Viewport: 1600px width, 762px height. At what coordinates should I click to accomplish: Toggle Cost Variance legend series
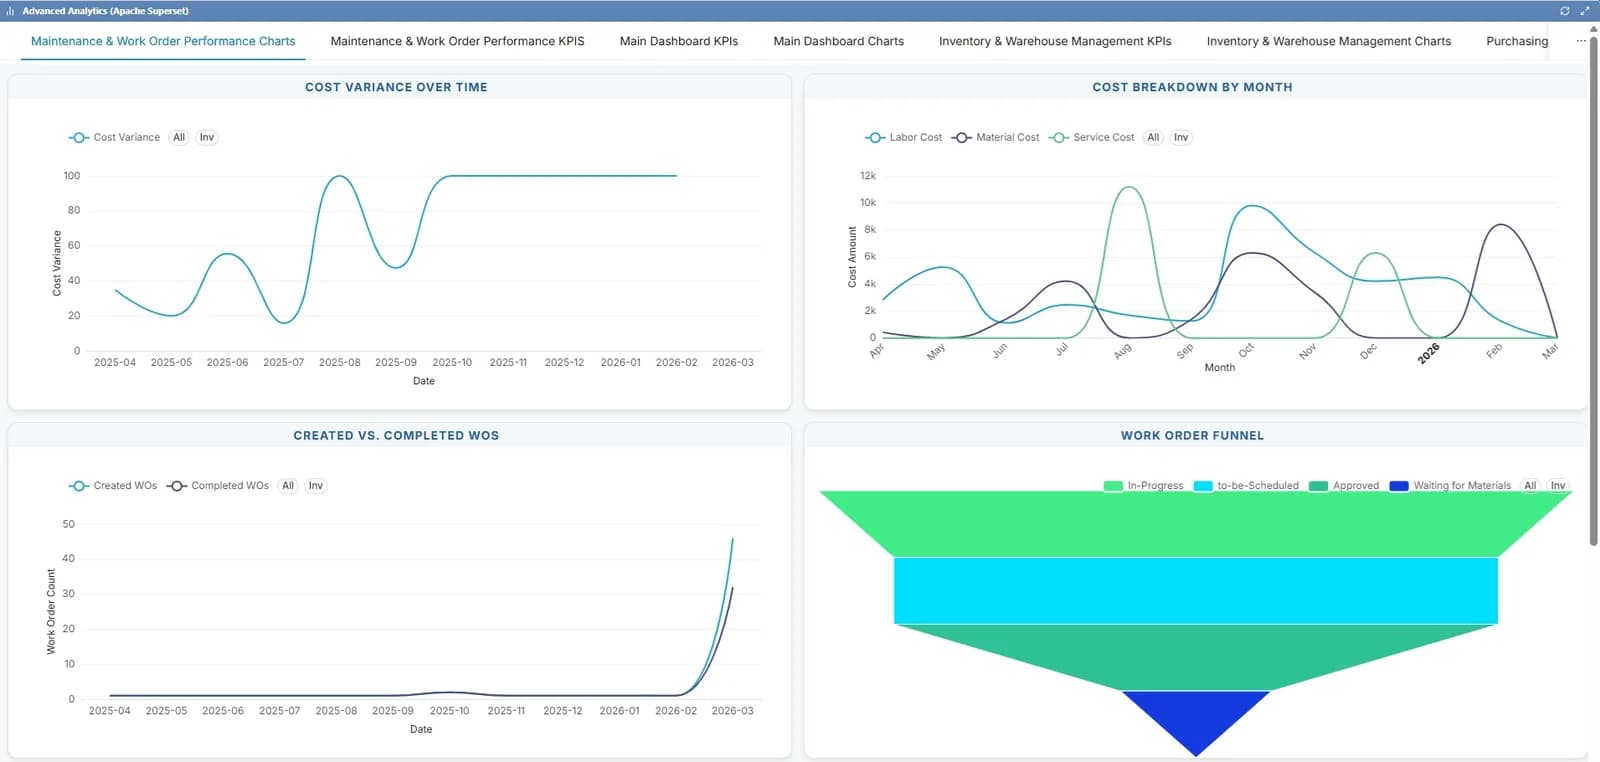point(114,137)
